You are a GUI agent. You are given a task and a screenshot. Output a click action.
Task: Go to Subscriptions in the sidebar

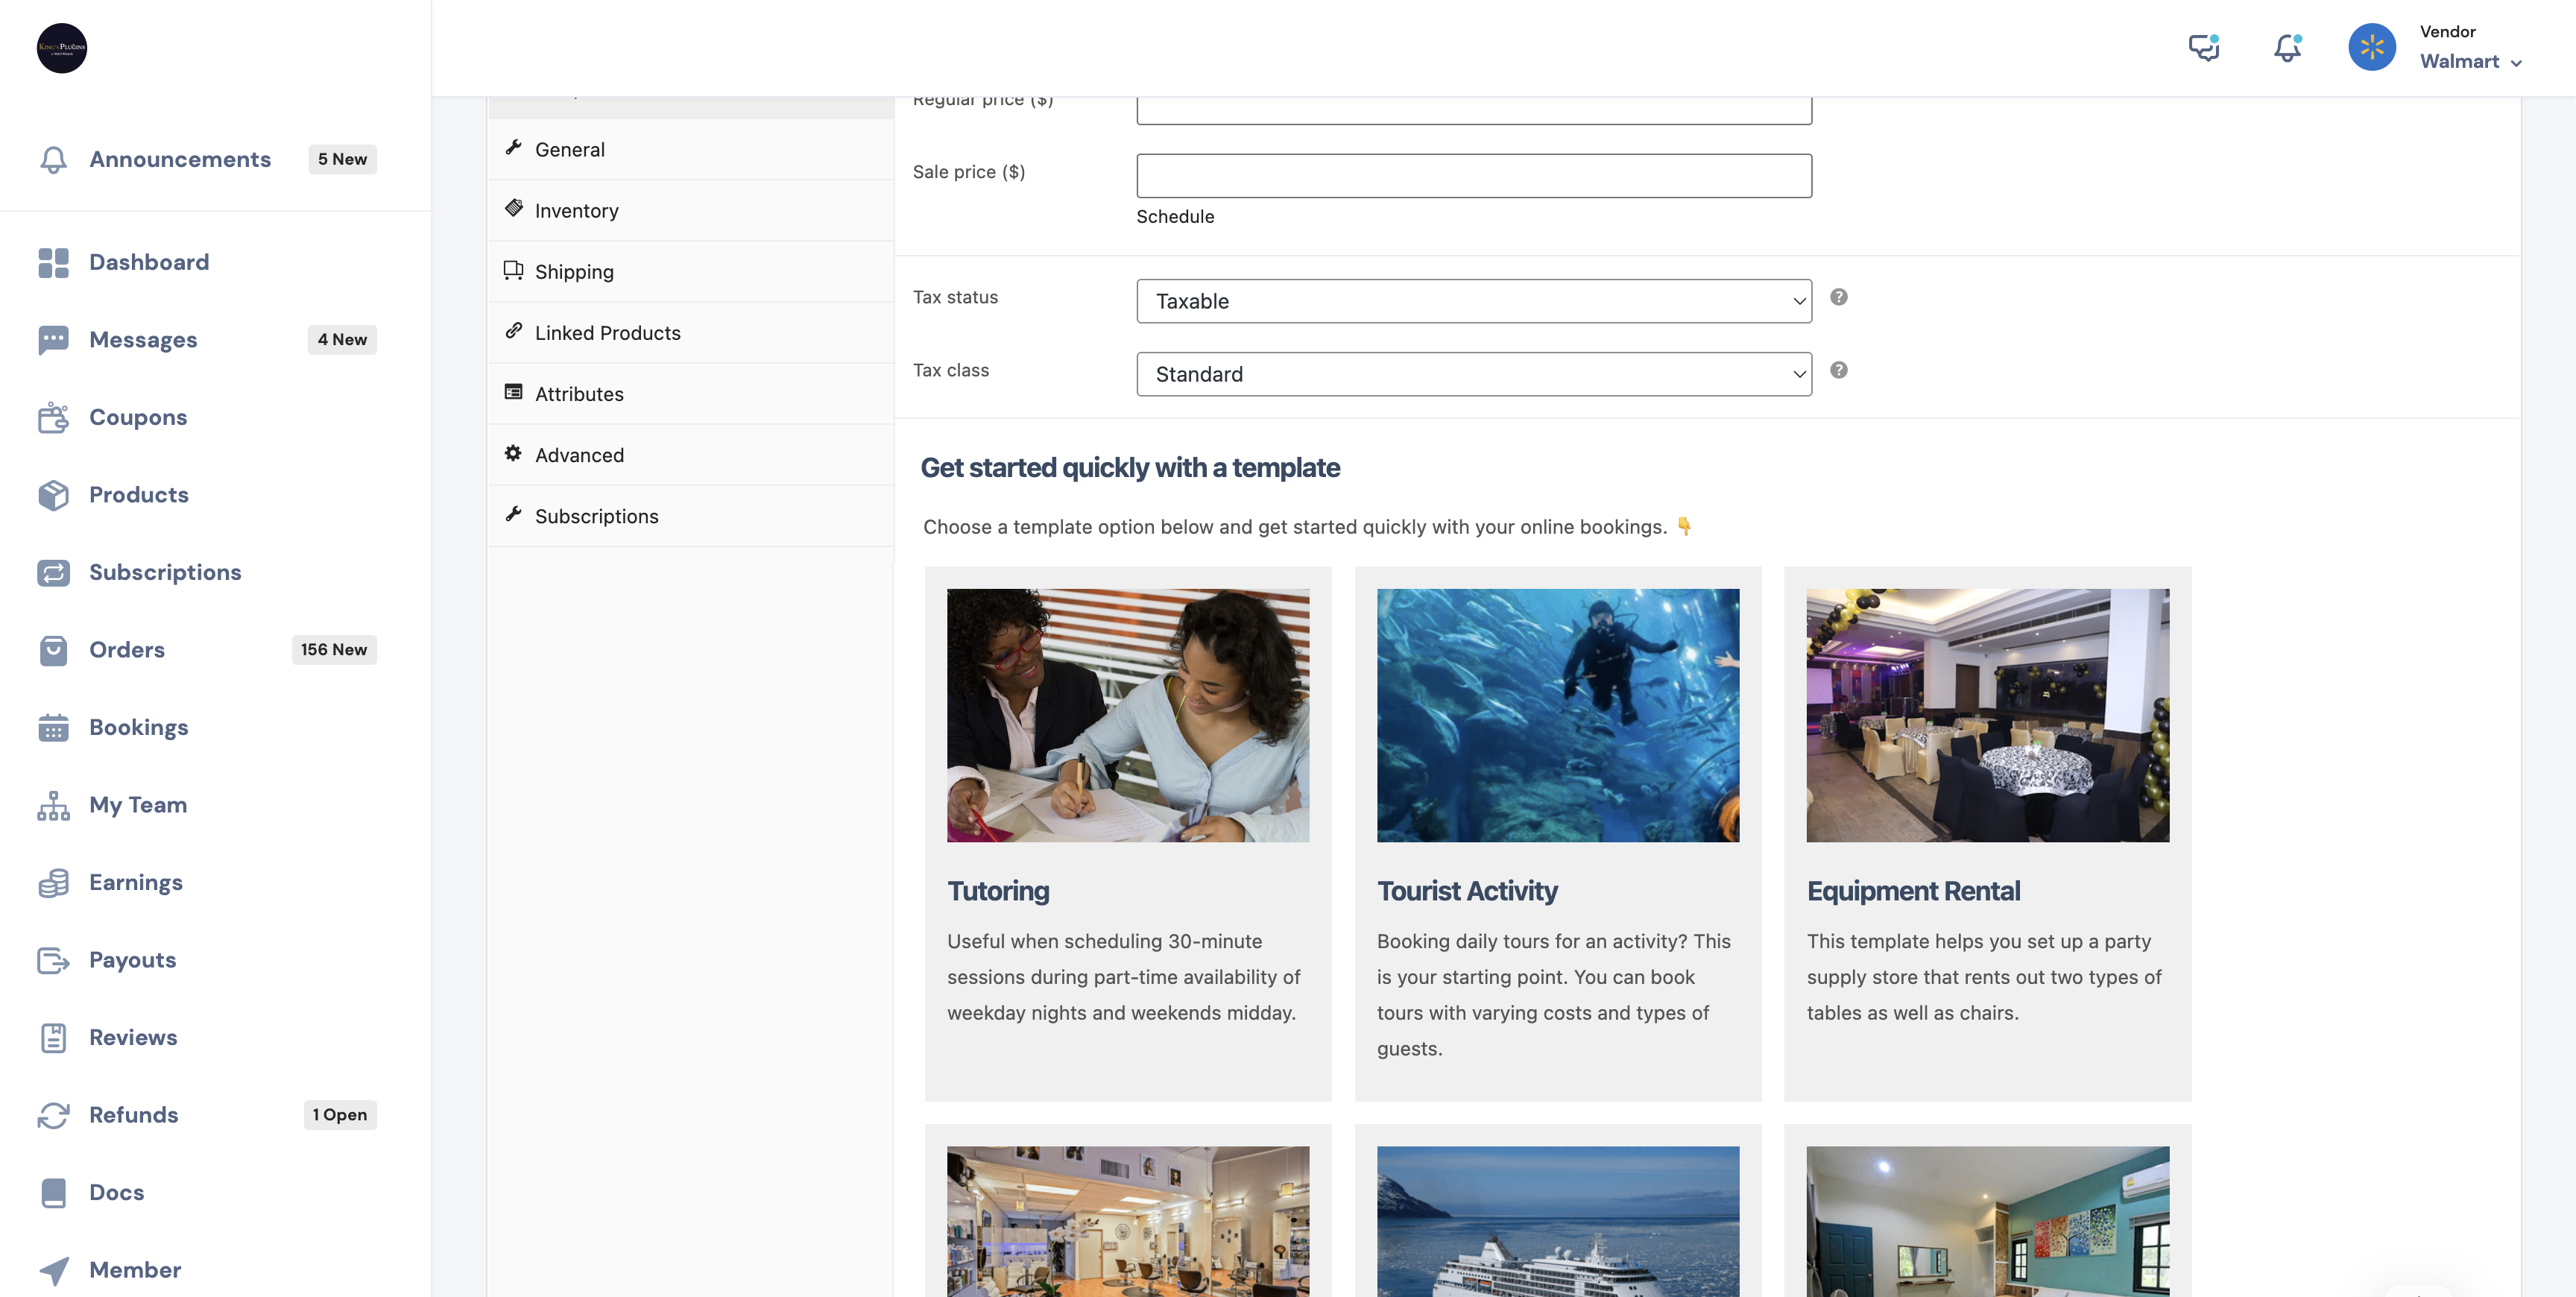(165, 572)
